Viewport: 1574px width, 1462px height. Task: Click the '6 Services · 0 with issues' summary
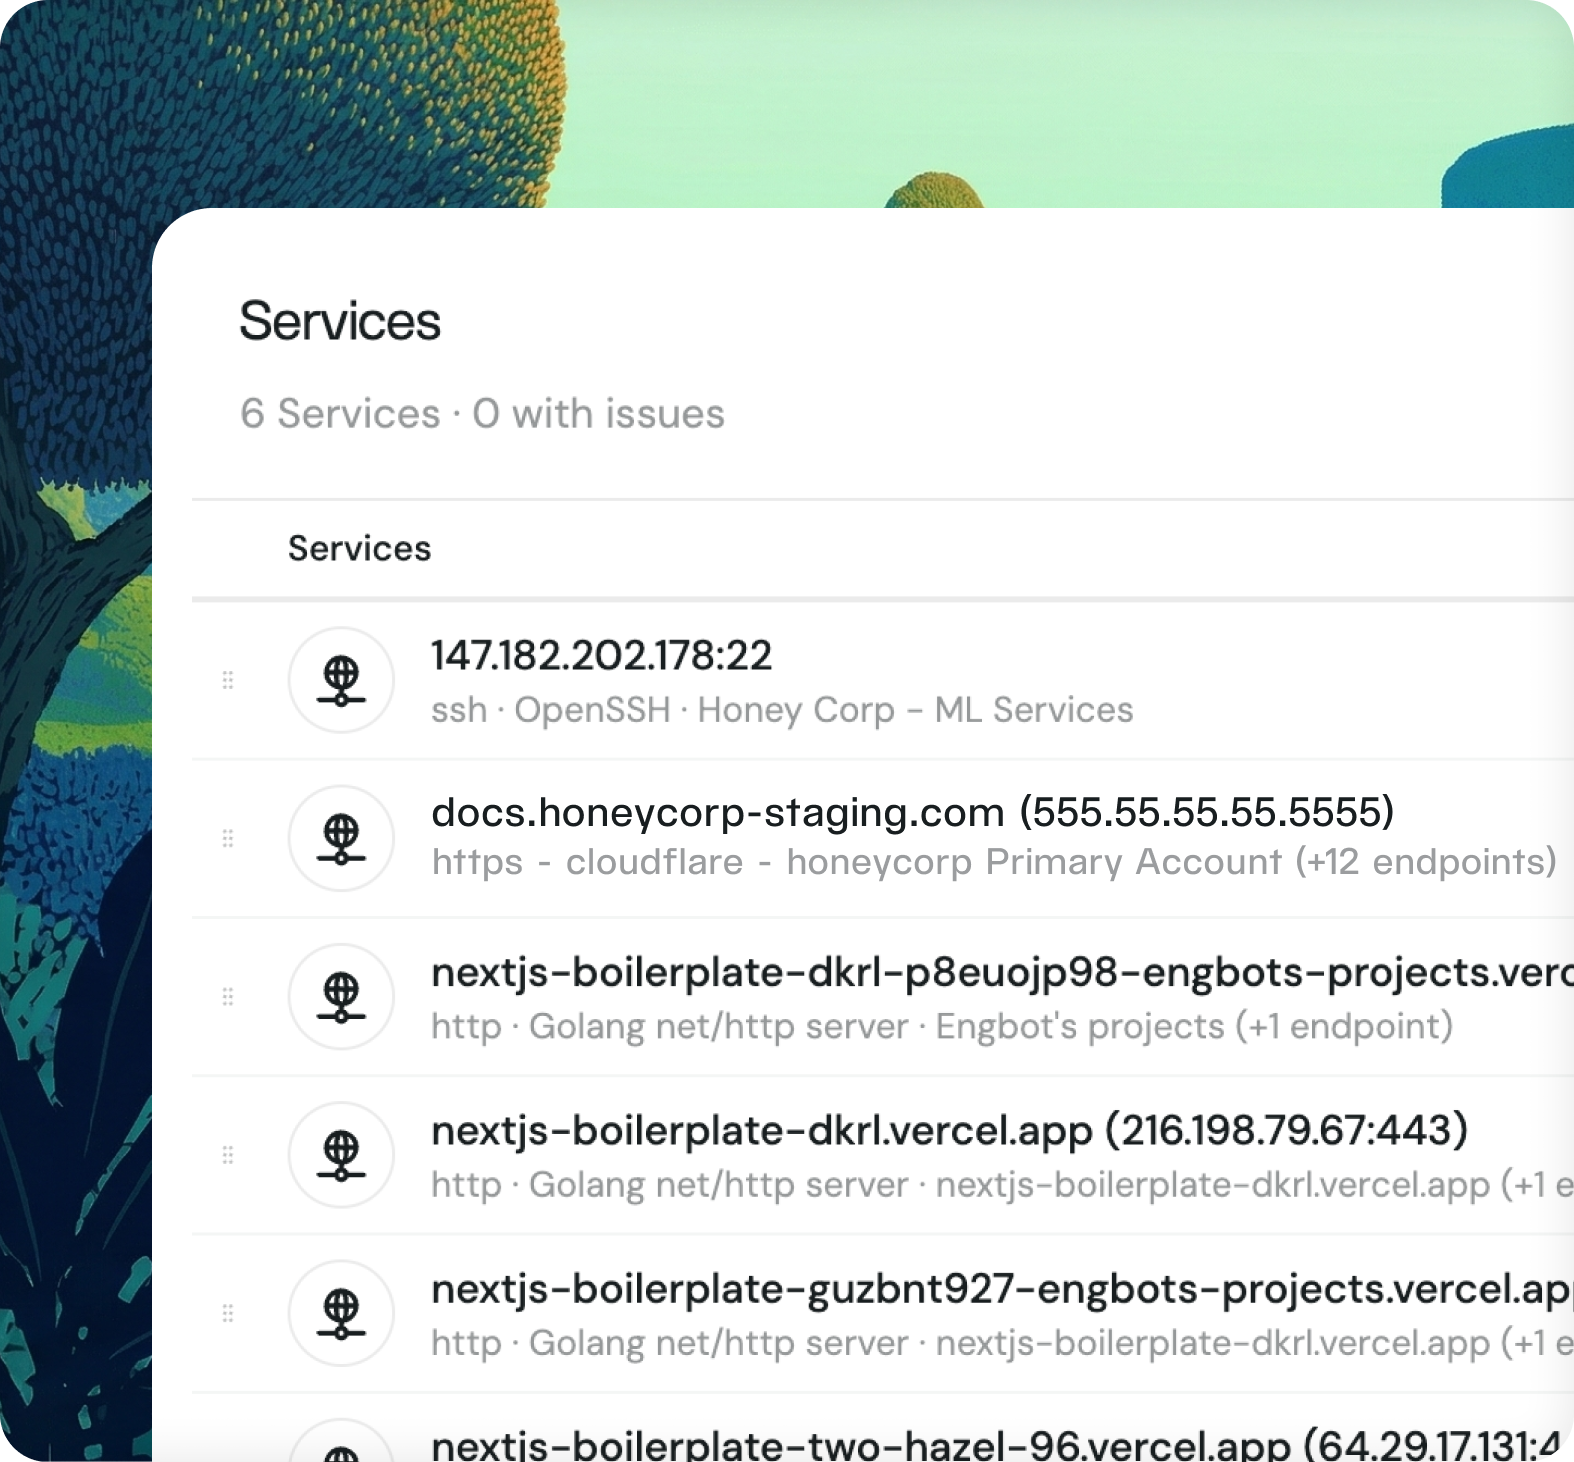(482, 414)
